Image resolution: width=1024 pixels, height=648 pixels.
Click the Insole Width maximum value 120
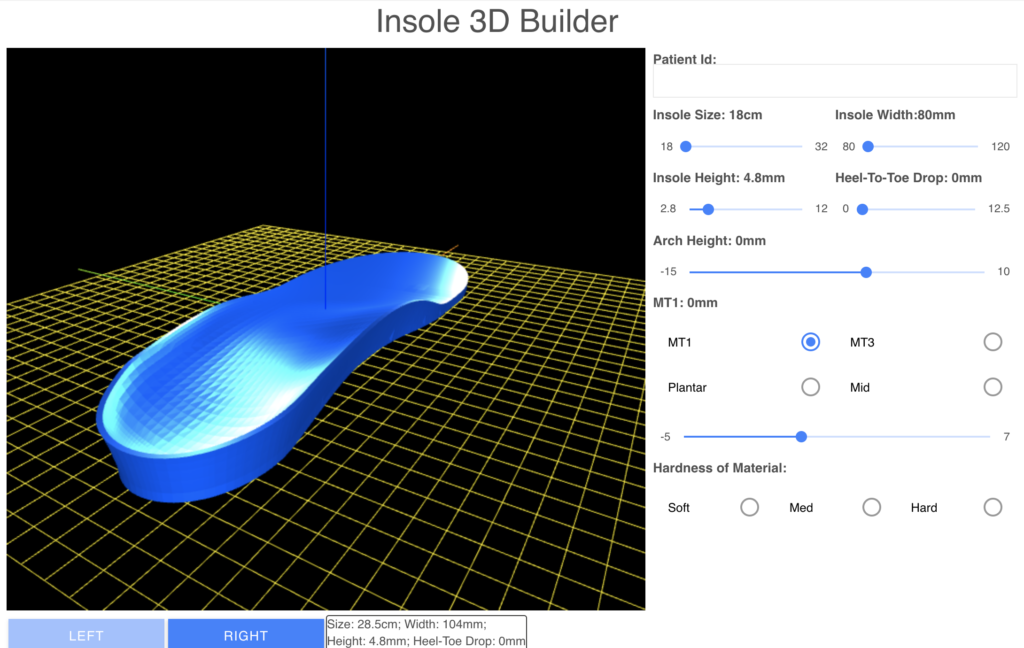(x=1000, y=146)
